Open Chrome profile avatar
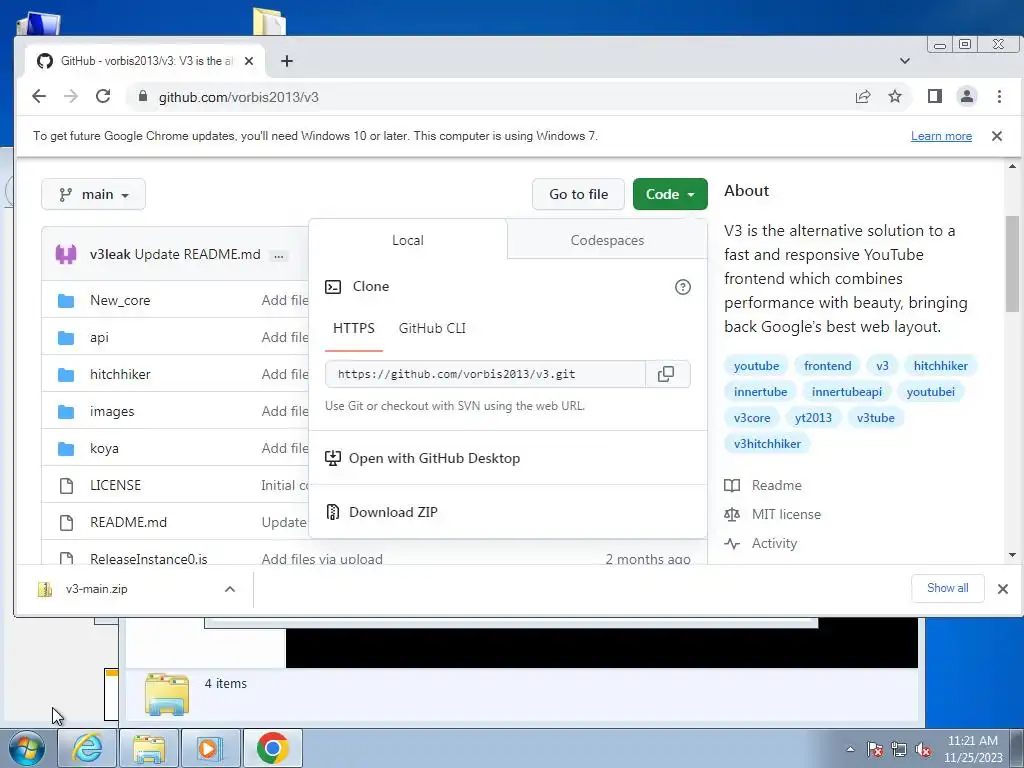This screenshot has height=768, width=1024. pos(967,97)
